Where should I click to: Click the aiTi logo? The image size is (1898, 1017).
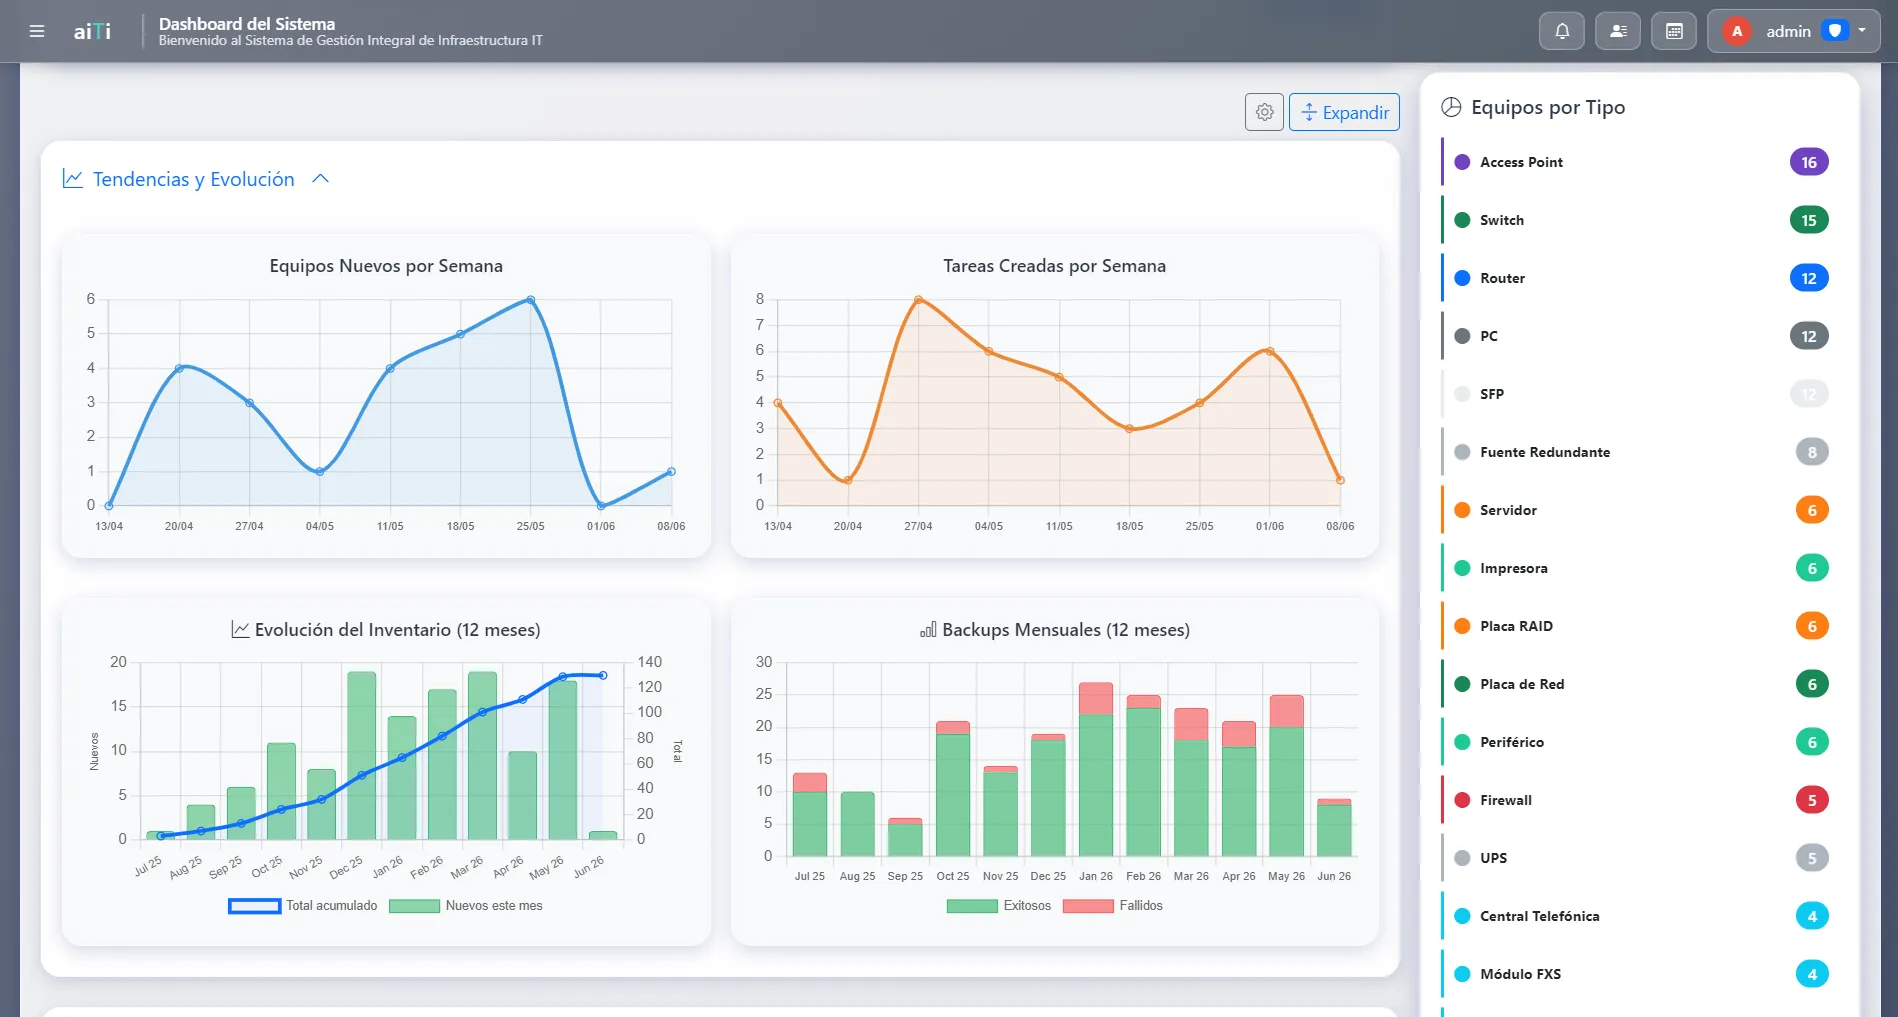[92, 32]
